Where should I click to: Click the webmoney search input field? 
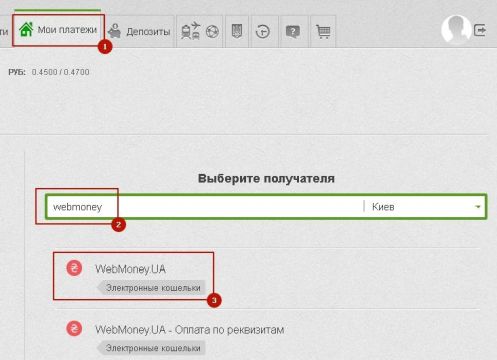click(x=205, y=207)
